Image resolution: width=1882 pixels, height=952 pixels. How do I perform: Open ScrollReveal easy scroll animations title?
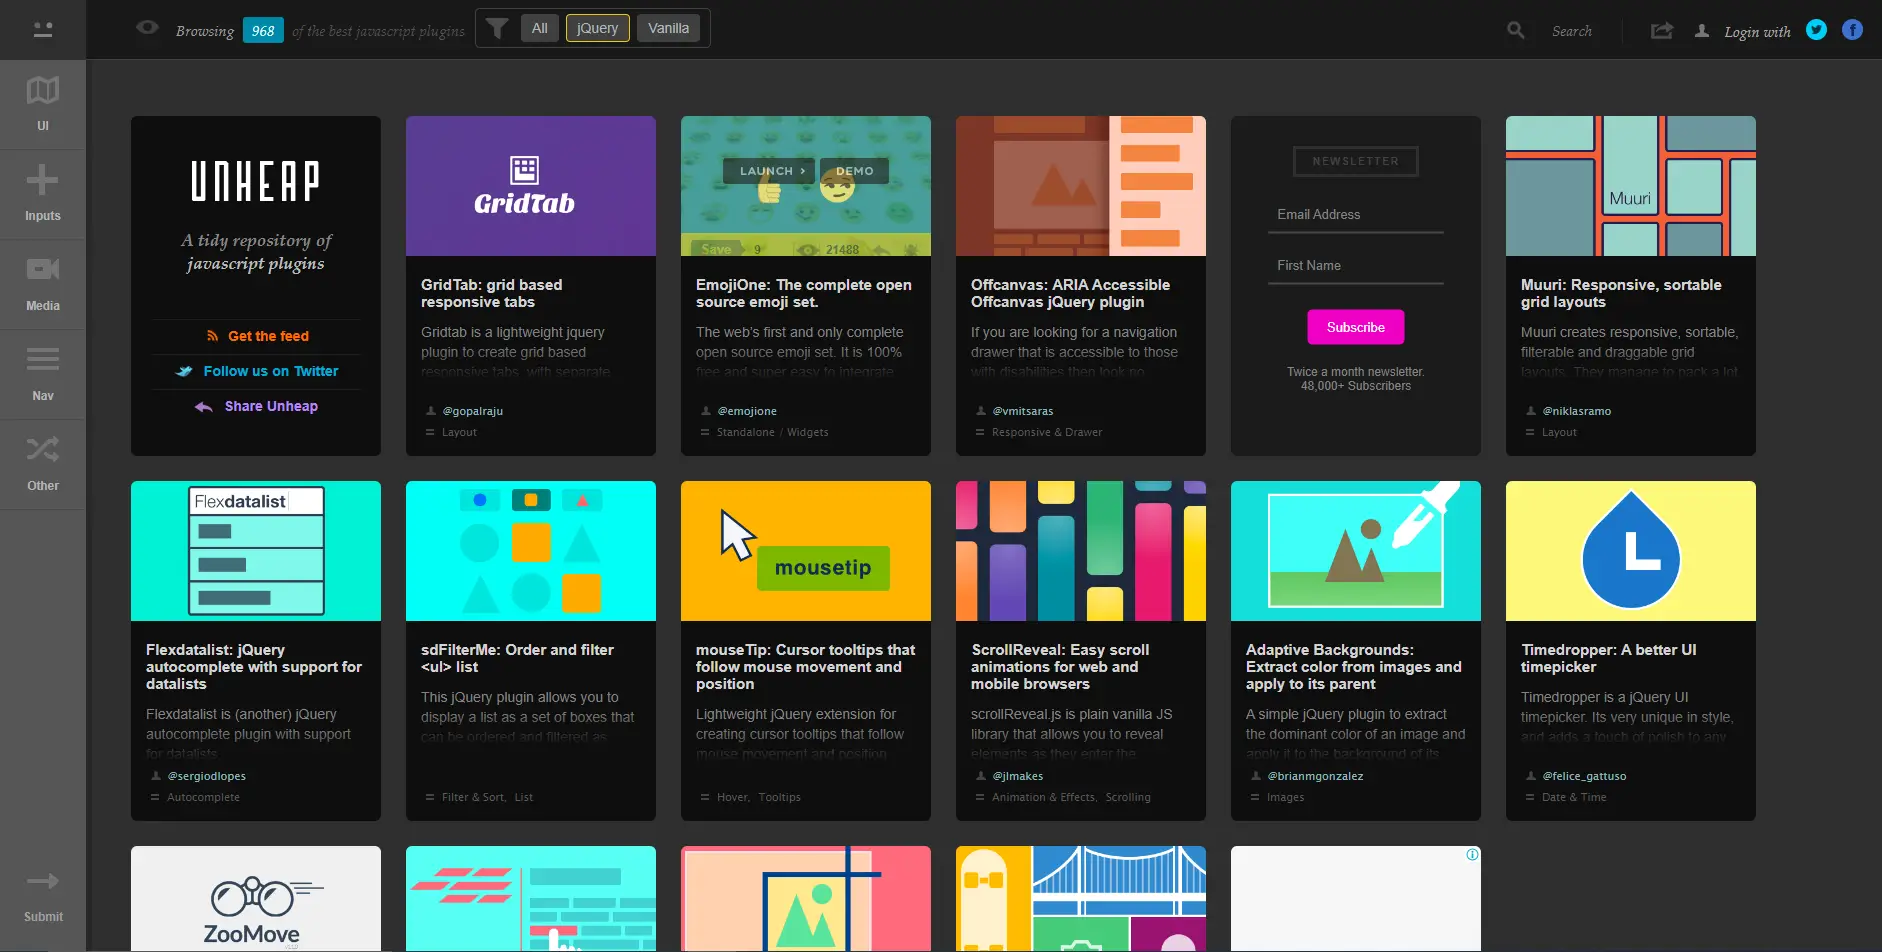pos(1060,667)
